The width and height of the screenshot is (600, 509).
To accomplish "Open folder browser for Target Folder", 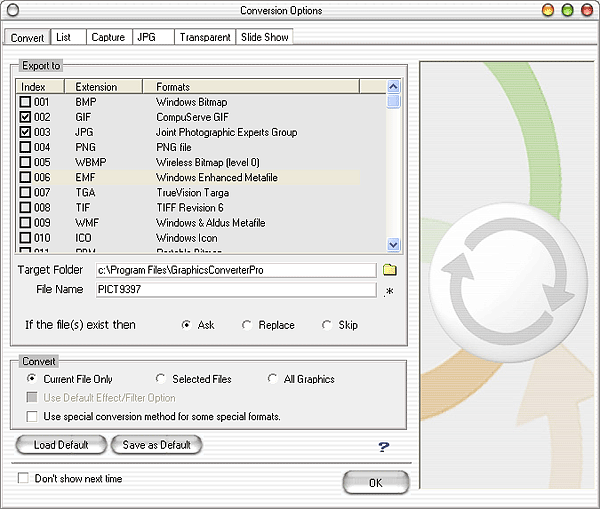I will tap(390, 270).
